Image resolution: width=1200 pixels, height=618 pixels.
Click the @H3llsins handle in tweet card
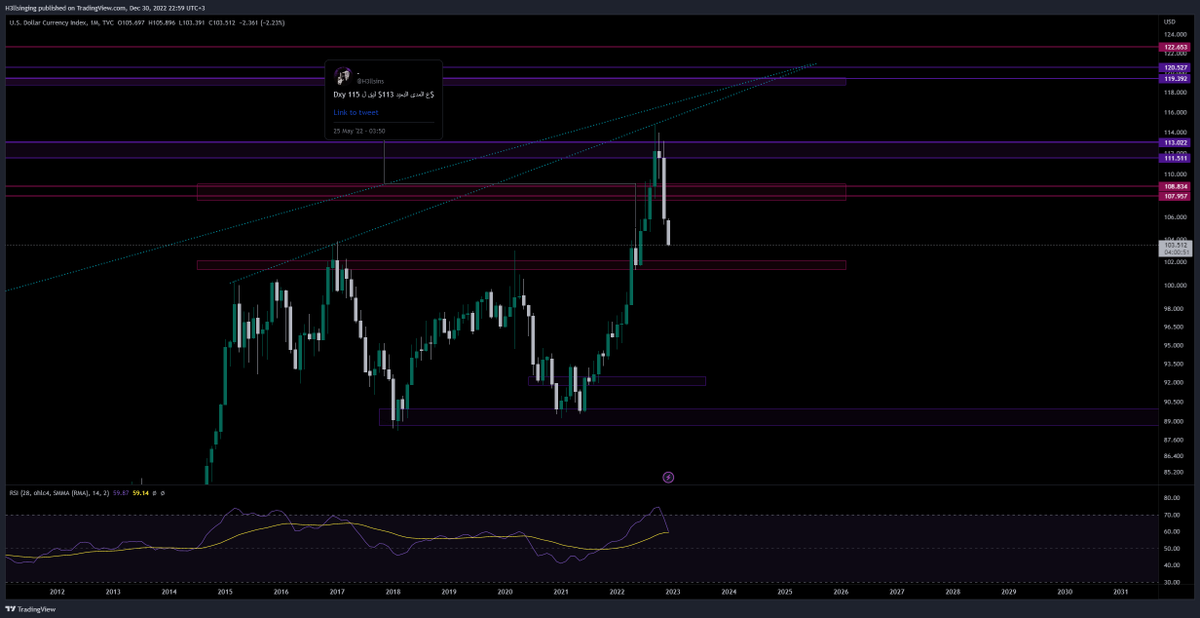[368, 81]
